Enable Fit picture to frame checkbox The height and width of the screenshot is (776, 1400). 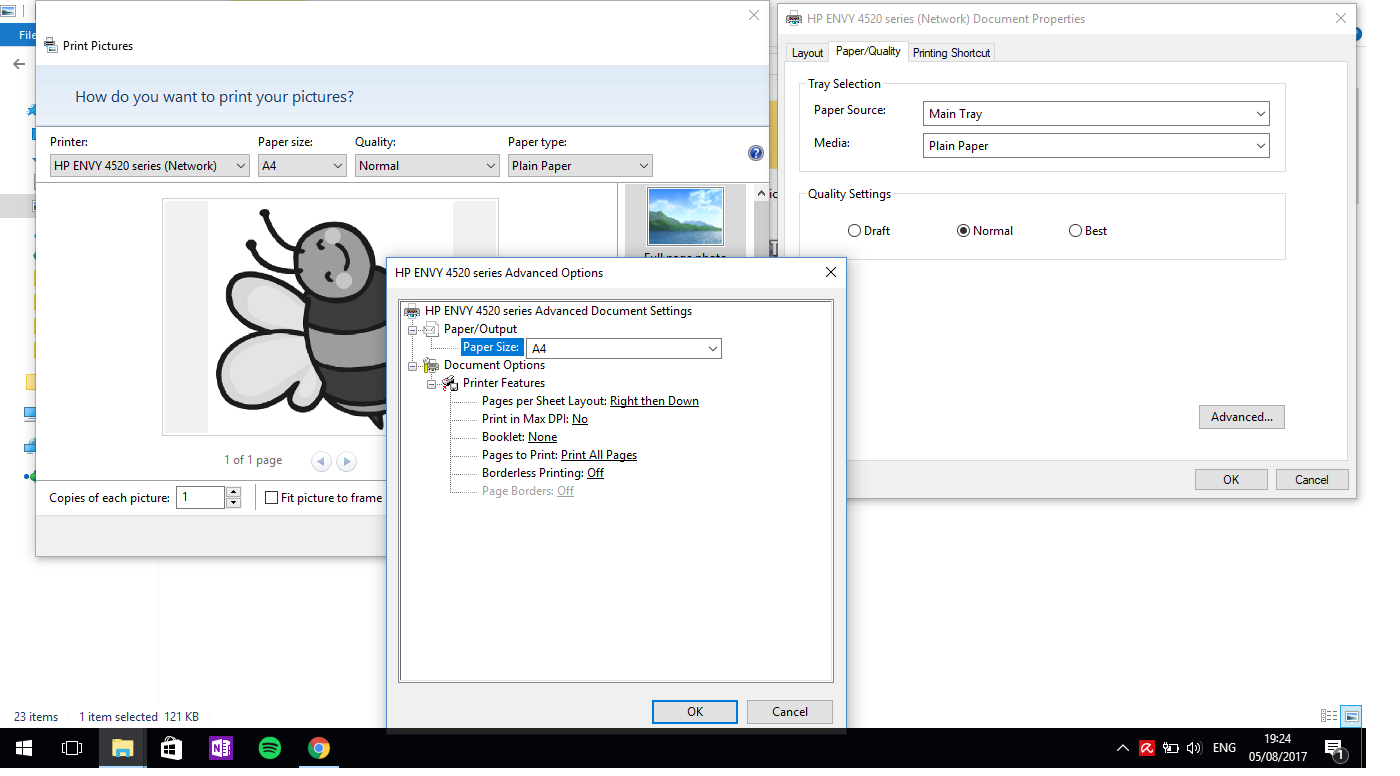(271, 498)
